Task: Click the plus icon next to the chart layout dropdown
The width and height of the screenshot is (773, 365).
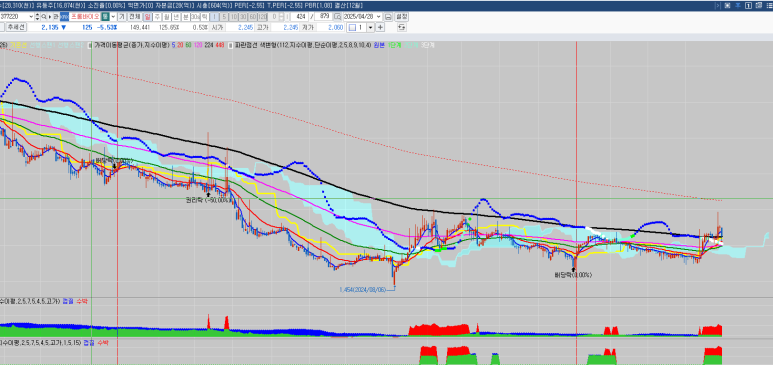Action: coord(380,27)
